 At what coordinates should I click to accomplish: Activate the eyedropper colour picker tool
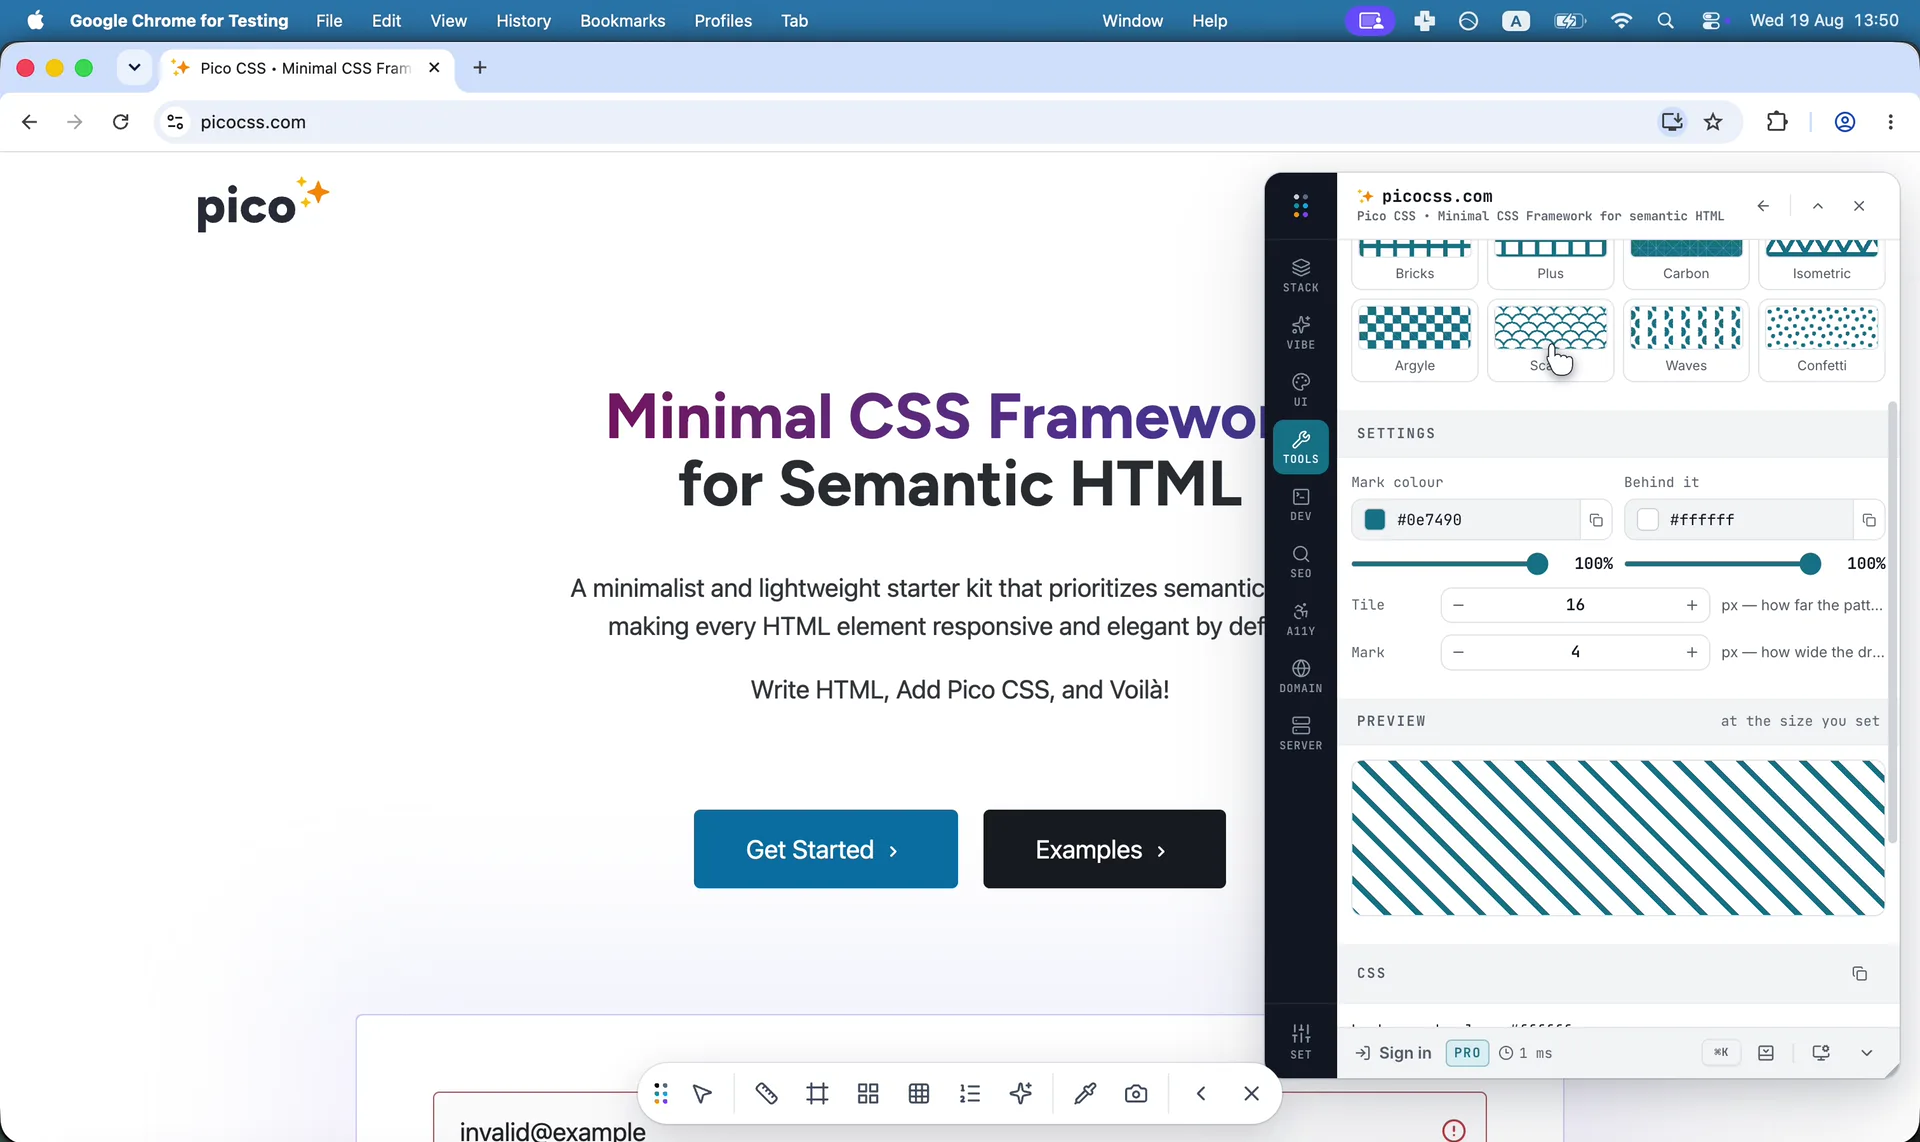point(1085,1094)
